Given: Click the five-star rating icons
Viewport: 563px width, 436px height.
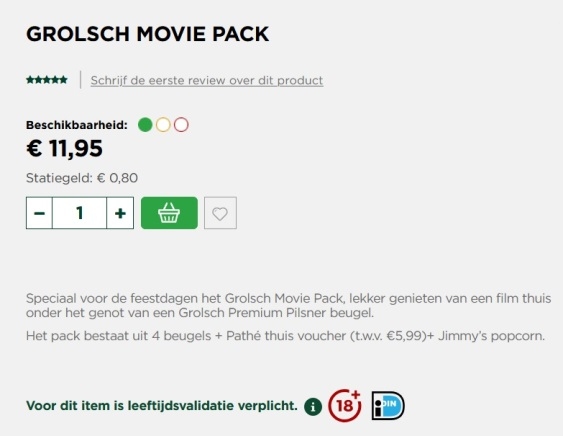Looking at the screenshot, I should point(47,80).
